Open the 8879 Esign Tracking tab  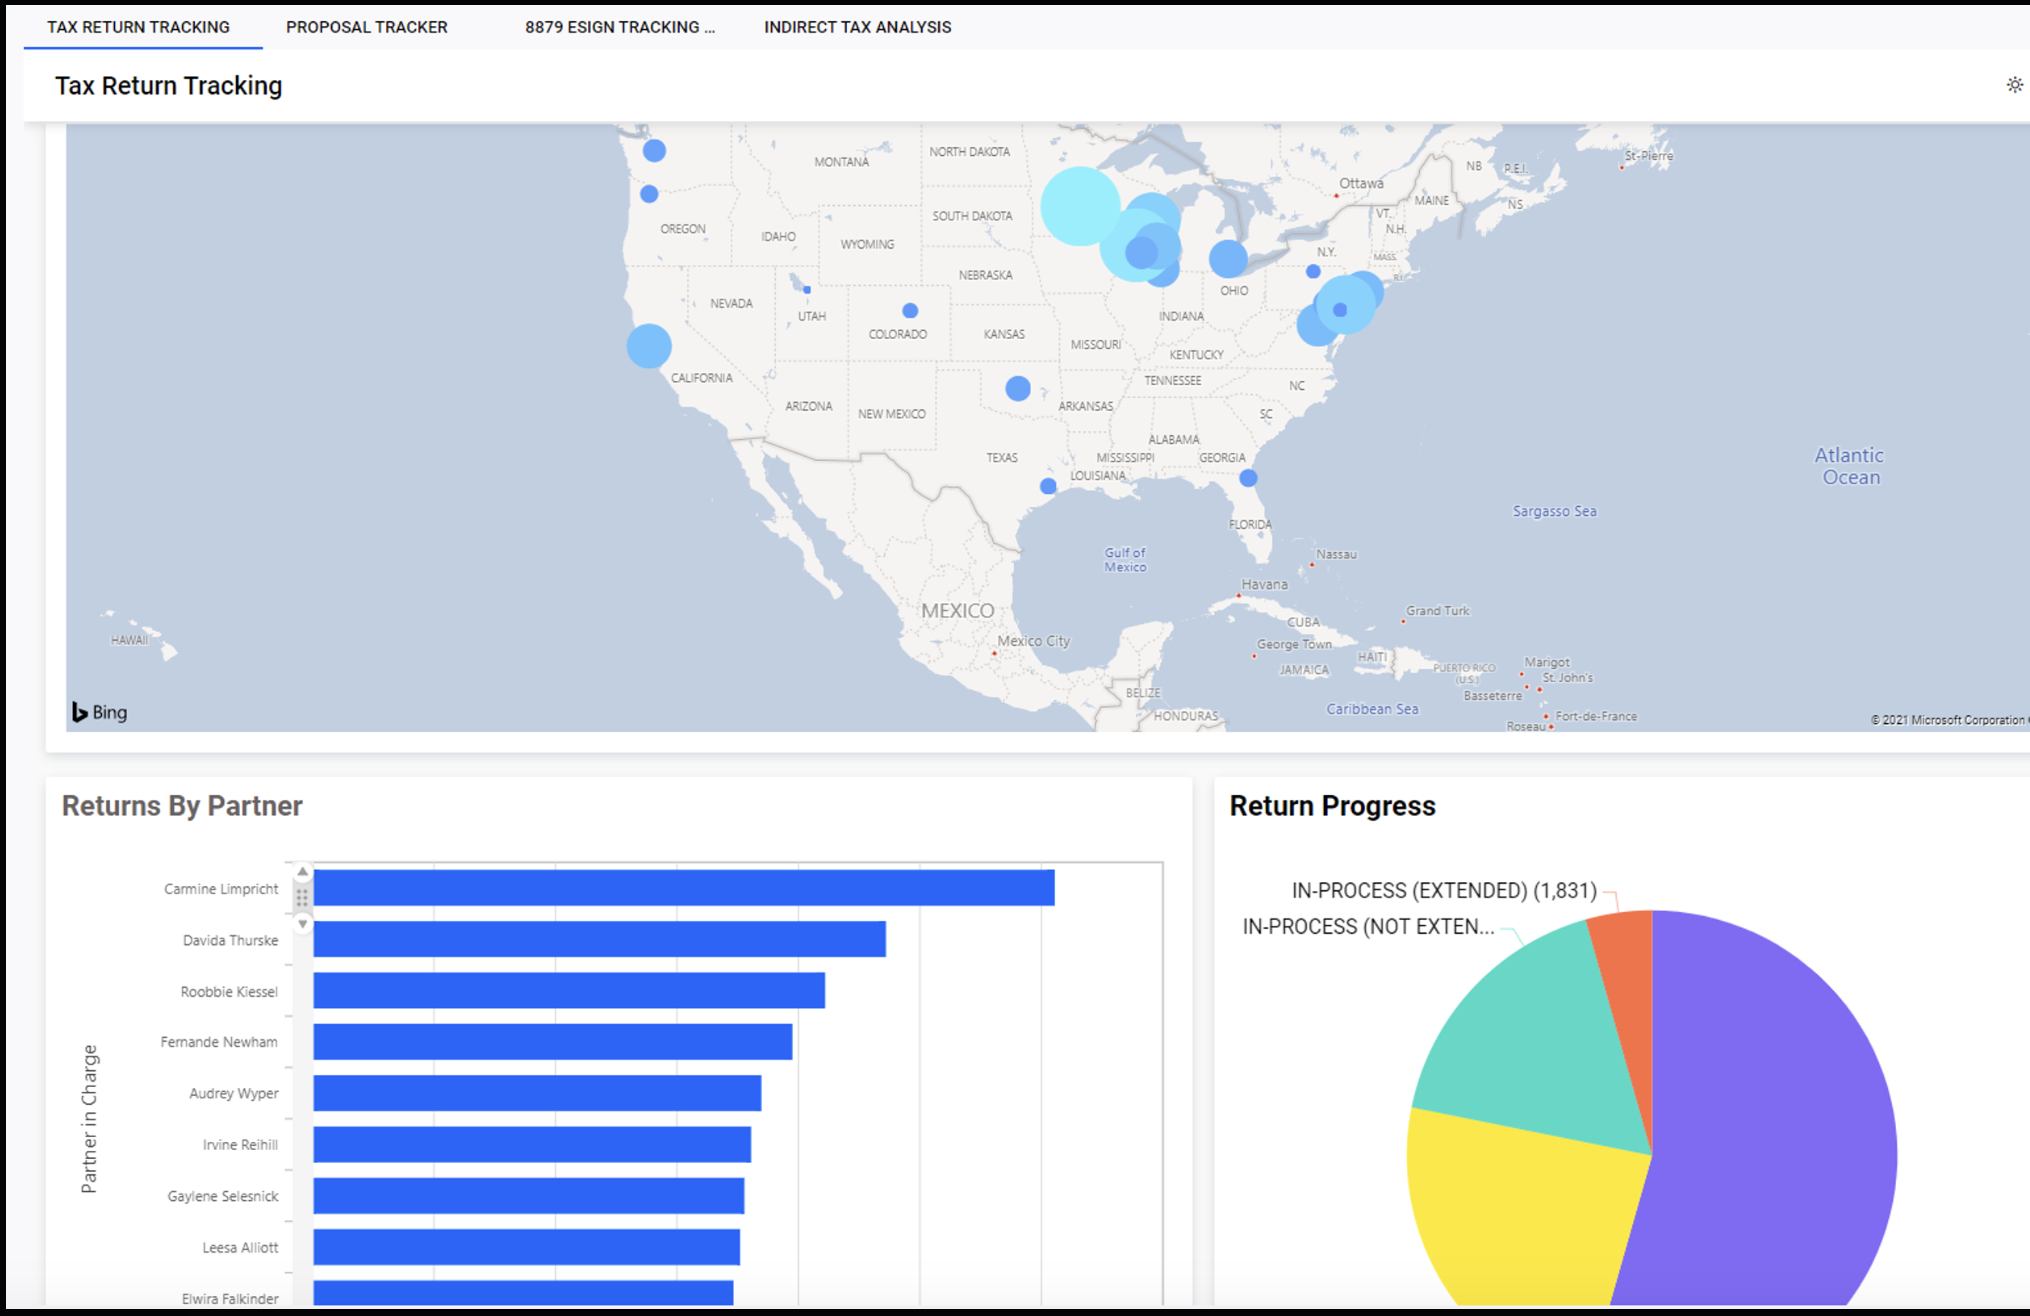[x=619, y=27]
